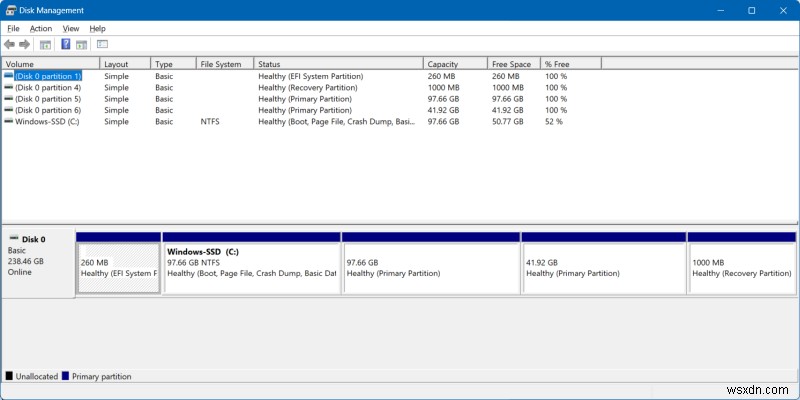Viewport: 800px width, 400px height.
Task: Click the Healthy (Boot, Page File, Crash Dump status in list
Action: coord(337,121)
